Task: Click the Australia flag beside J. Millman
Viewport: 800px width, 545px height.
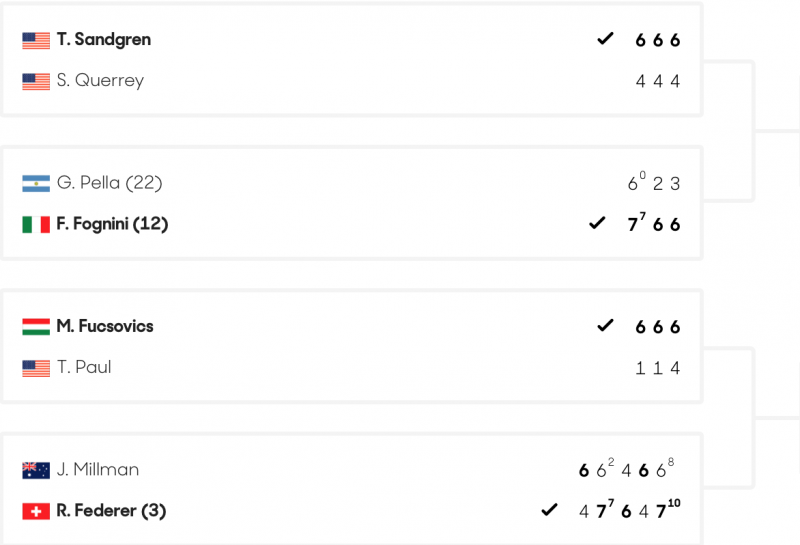Action: (x=36, y=470)
